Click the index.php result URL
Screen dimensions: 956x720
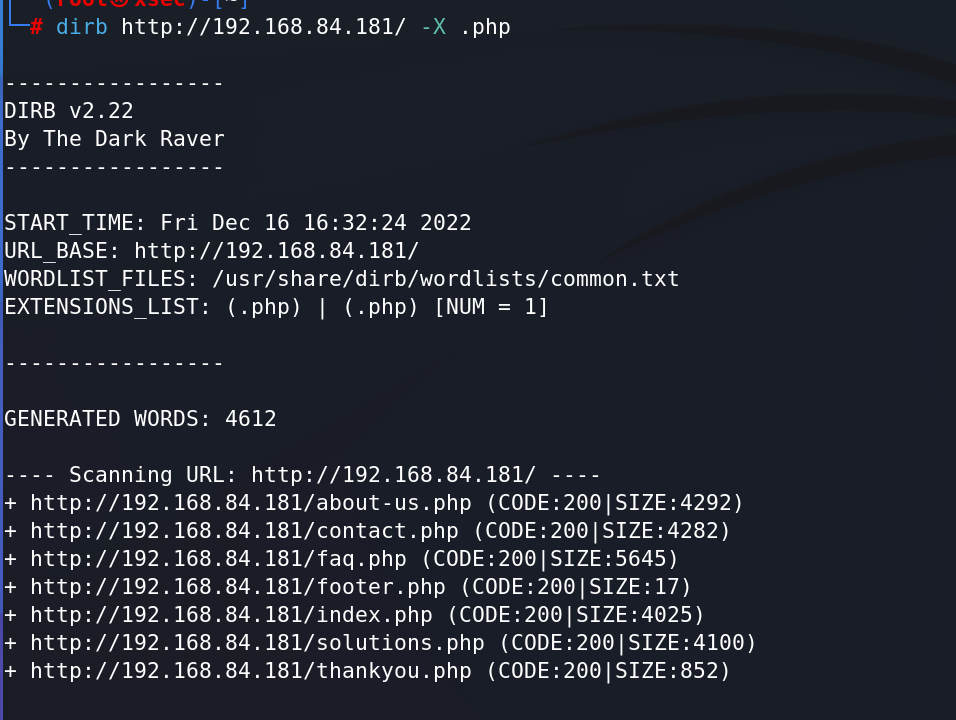[x=231, y=615]
